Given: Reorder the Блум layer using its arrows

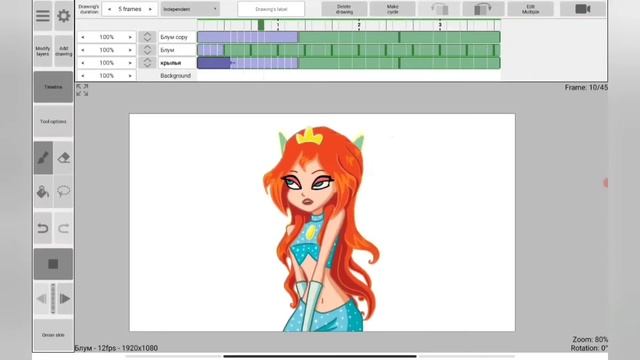Looking at the screenshot, I should tap(147, 50).
